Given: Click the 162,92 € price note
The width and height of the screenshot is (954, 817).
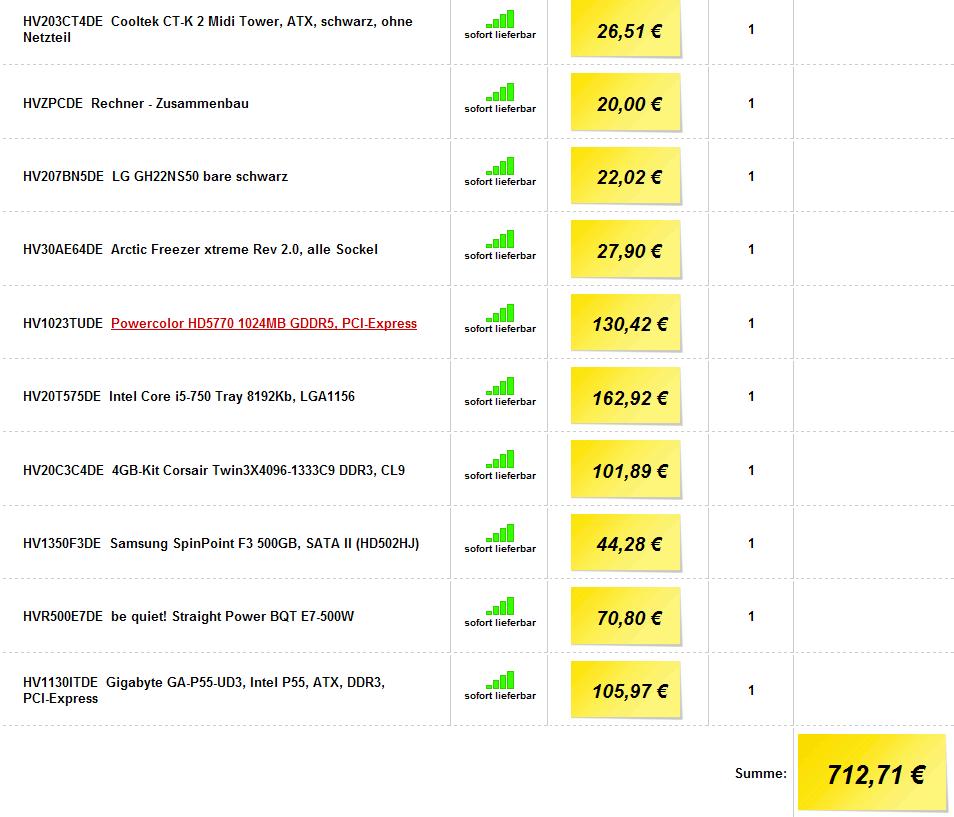Looking at the screenshot, I should point(626,396).
